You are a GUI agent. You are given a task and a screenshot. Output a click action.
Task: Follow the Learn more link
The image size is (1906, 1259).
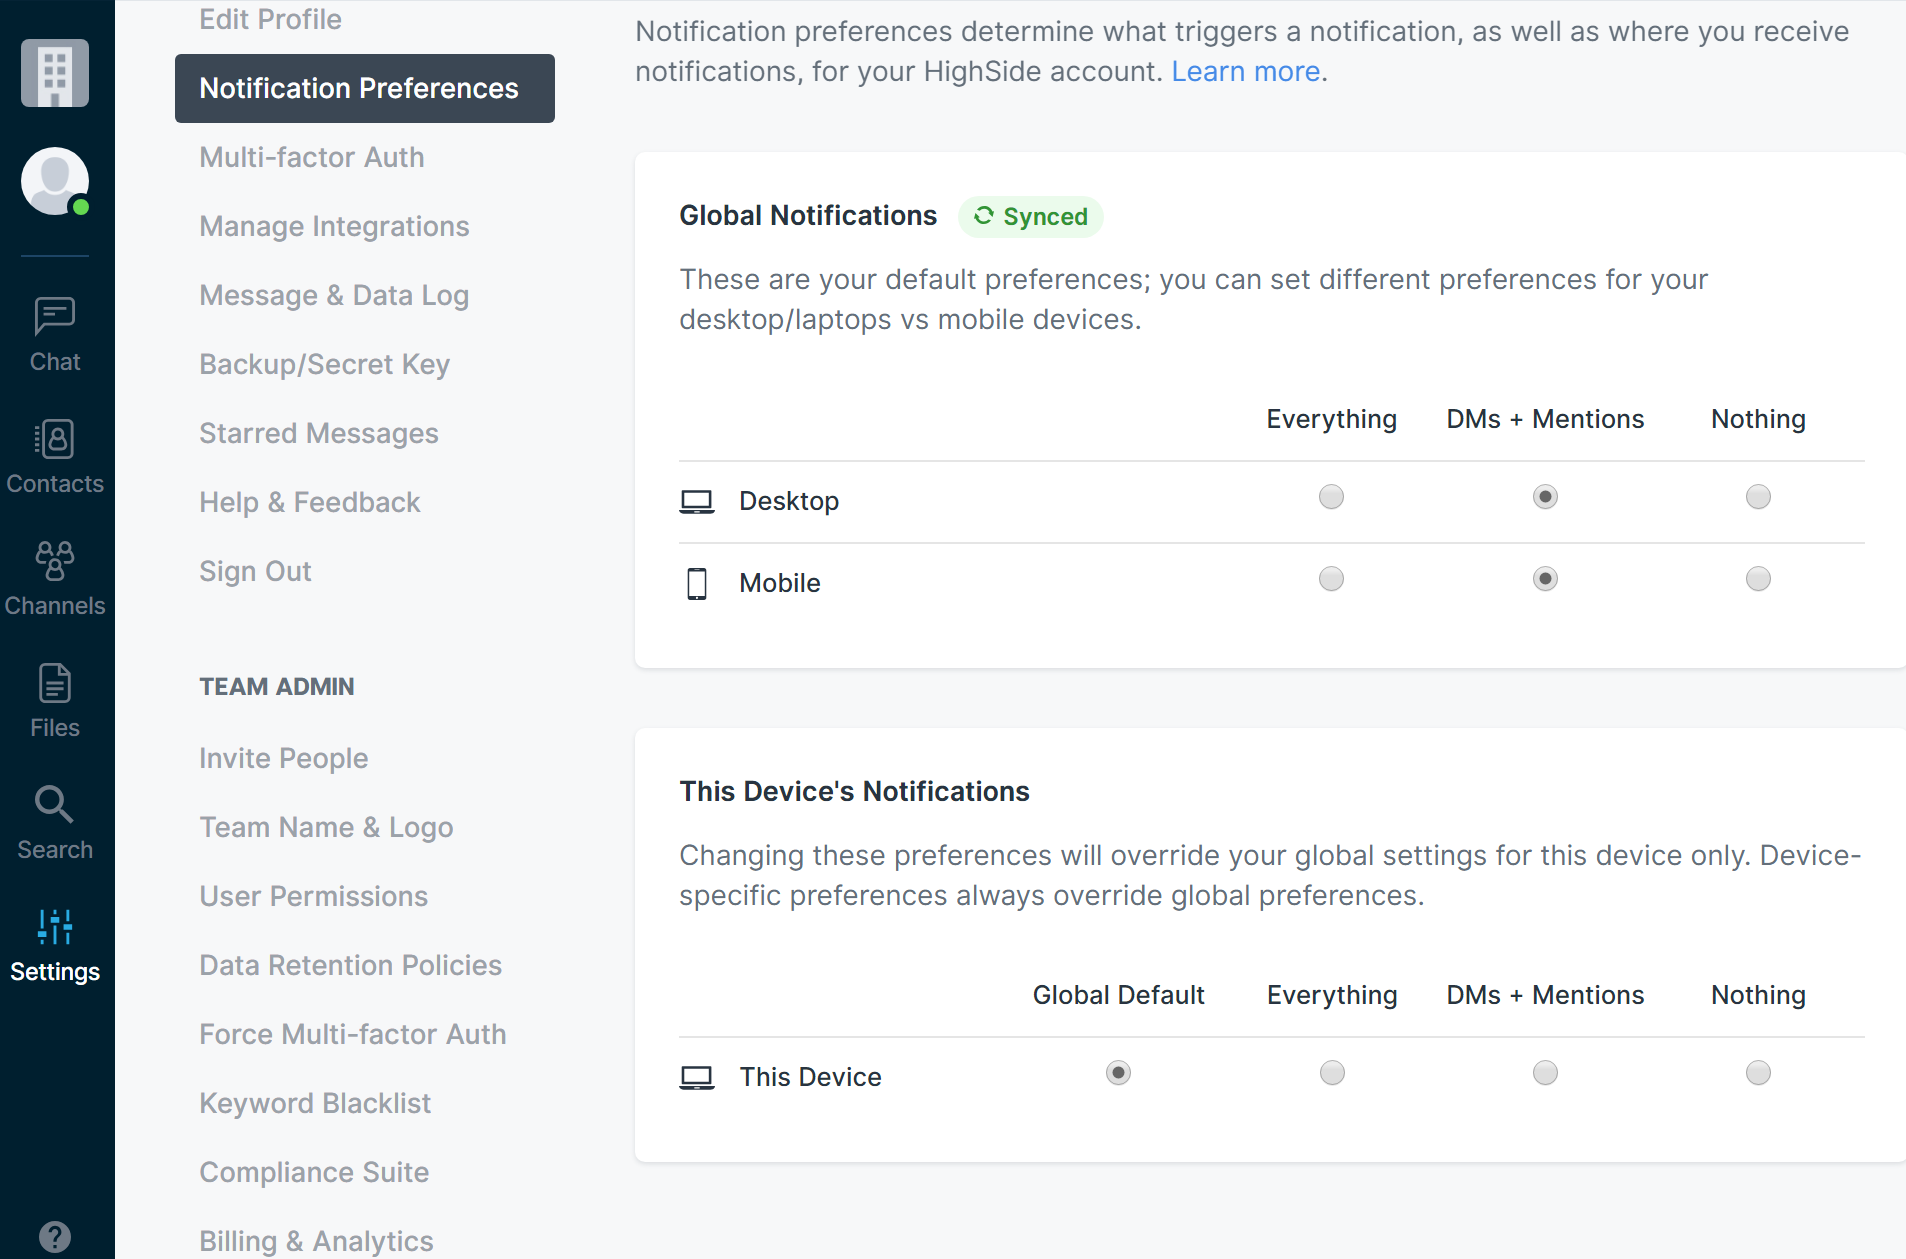click(x=1246, y=72)
